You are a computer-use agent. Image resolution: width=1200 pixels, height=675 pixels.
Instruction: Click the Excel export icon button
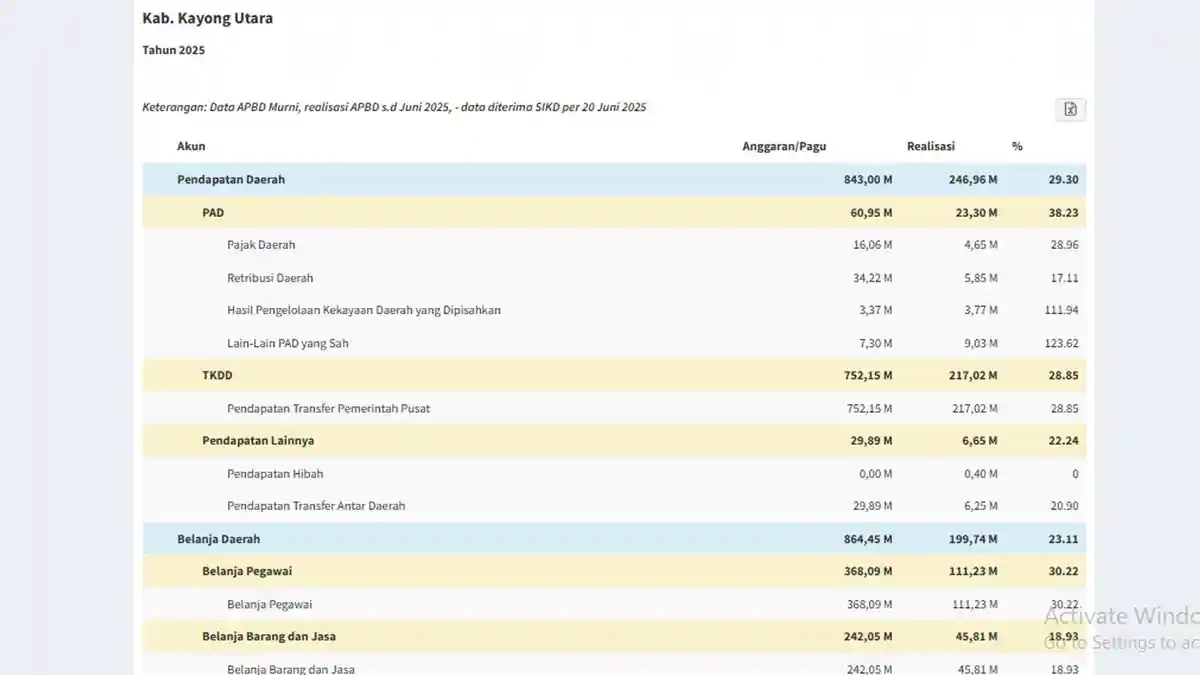click(1070, 110)
